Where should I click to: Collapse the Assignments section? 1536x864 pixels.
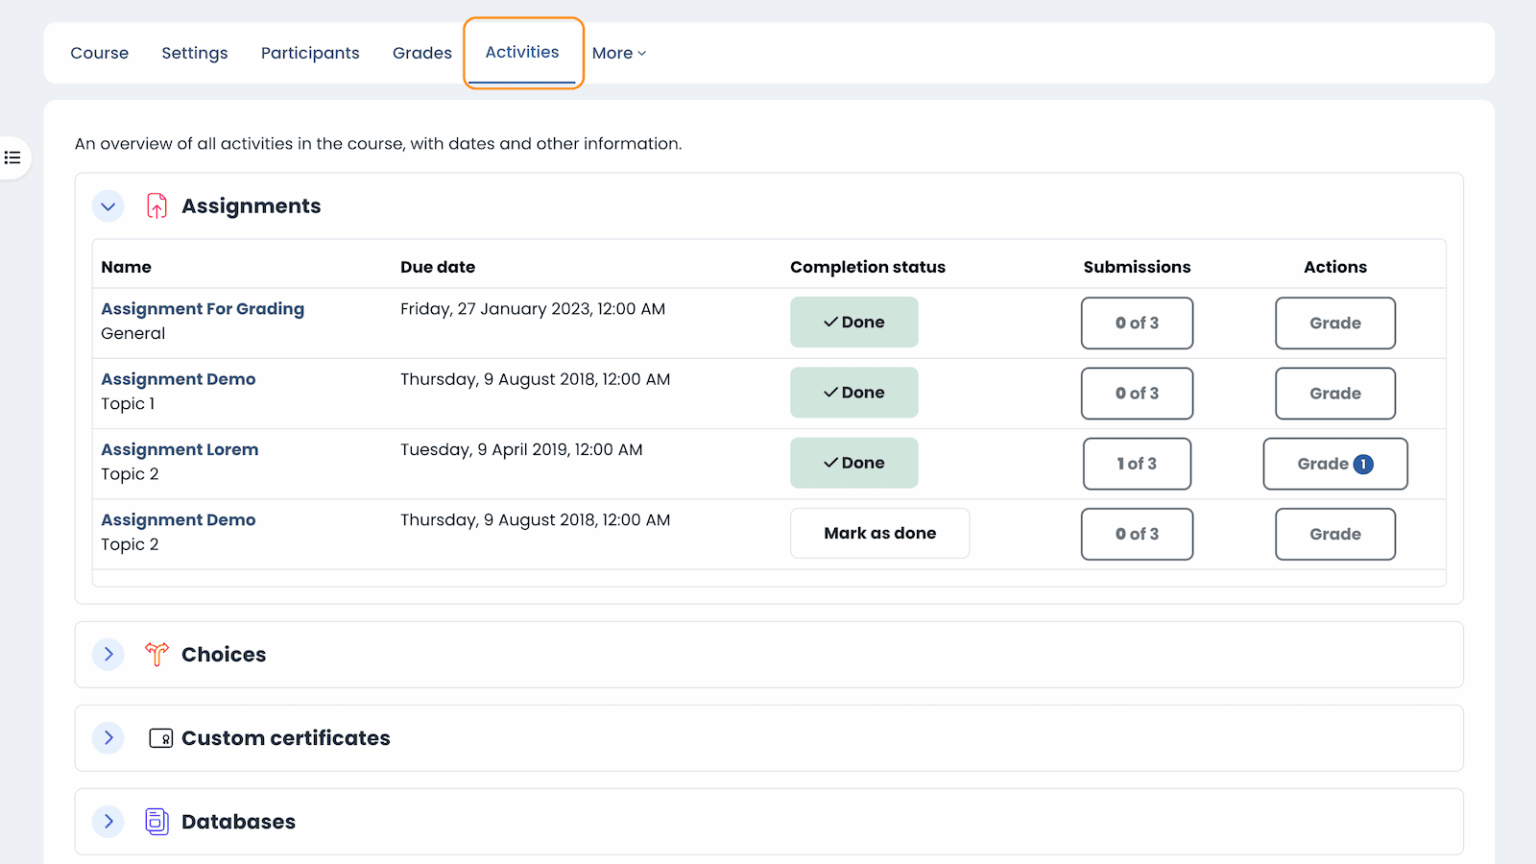(x=108, y=206)
